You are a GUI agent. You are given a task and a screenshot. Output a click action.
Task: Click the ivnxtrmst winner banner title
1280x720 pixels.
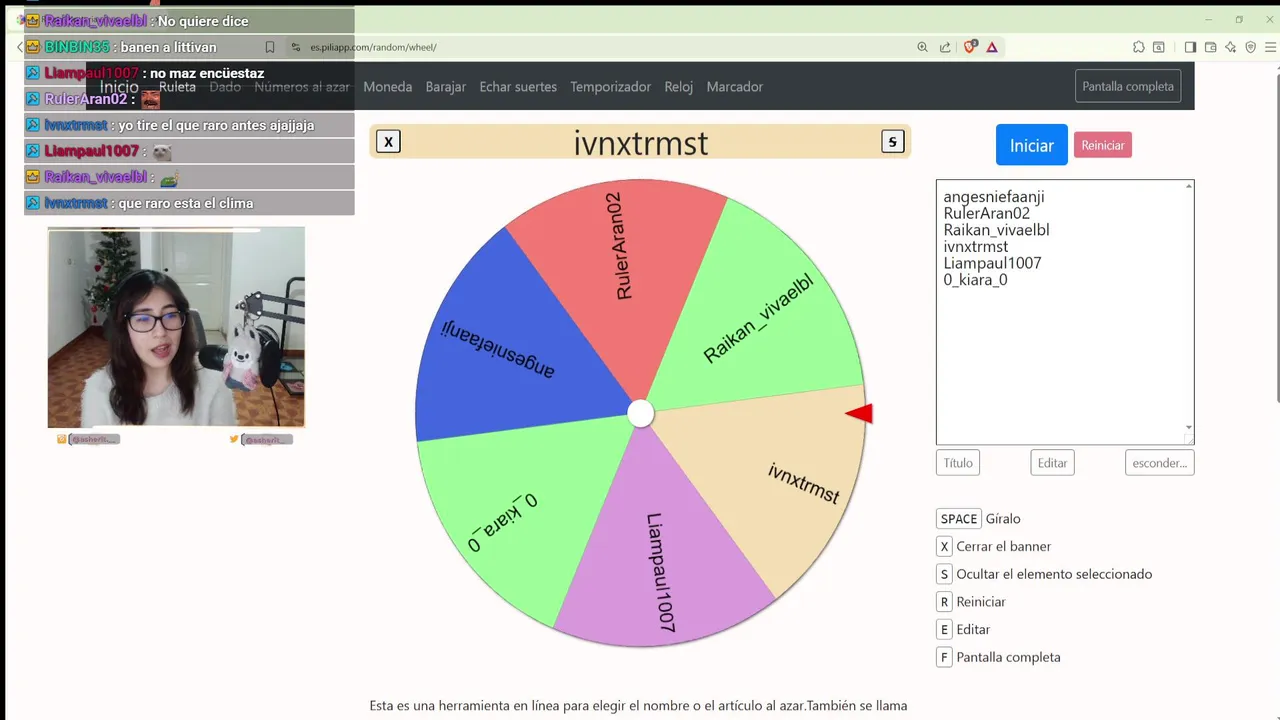tap(641, 143)
